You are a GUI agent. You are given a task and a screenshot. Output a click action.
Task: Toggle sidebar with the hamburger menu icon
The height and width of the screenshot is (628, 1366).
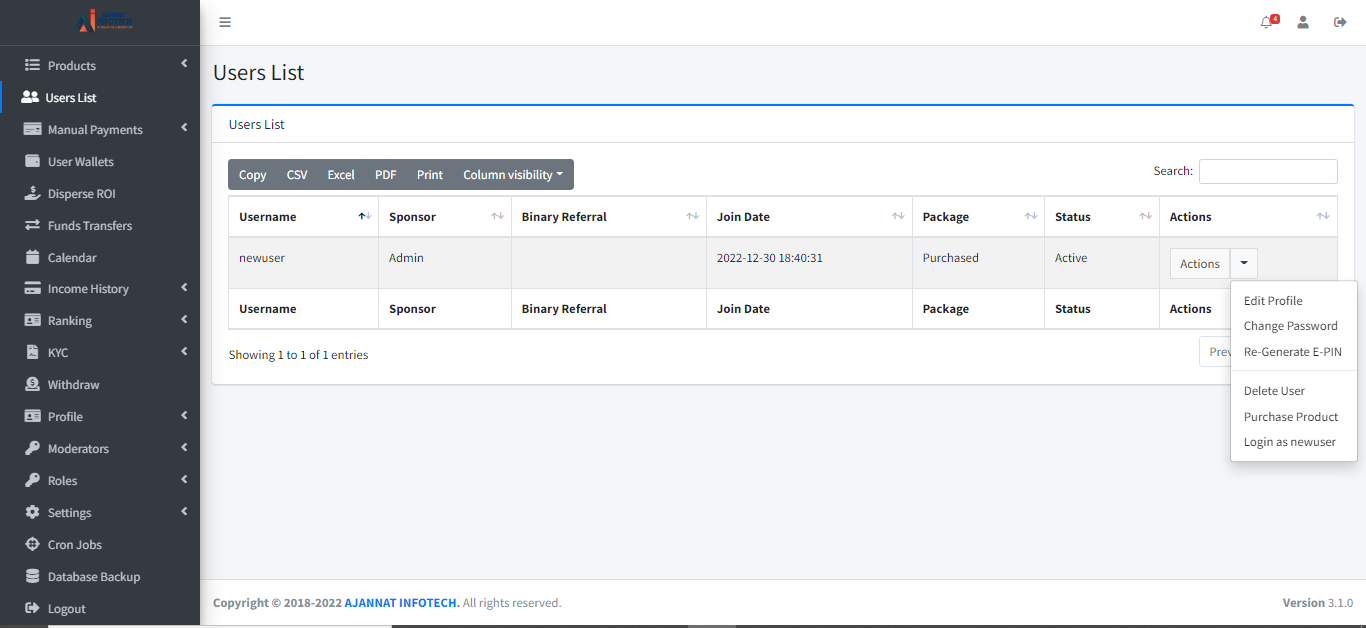point(225,22)
